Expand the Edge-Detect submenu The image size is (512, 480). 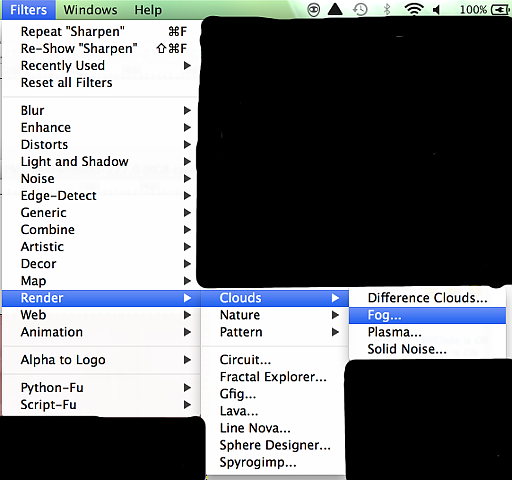[101, 196]
